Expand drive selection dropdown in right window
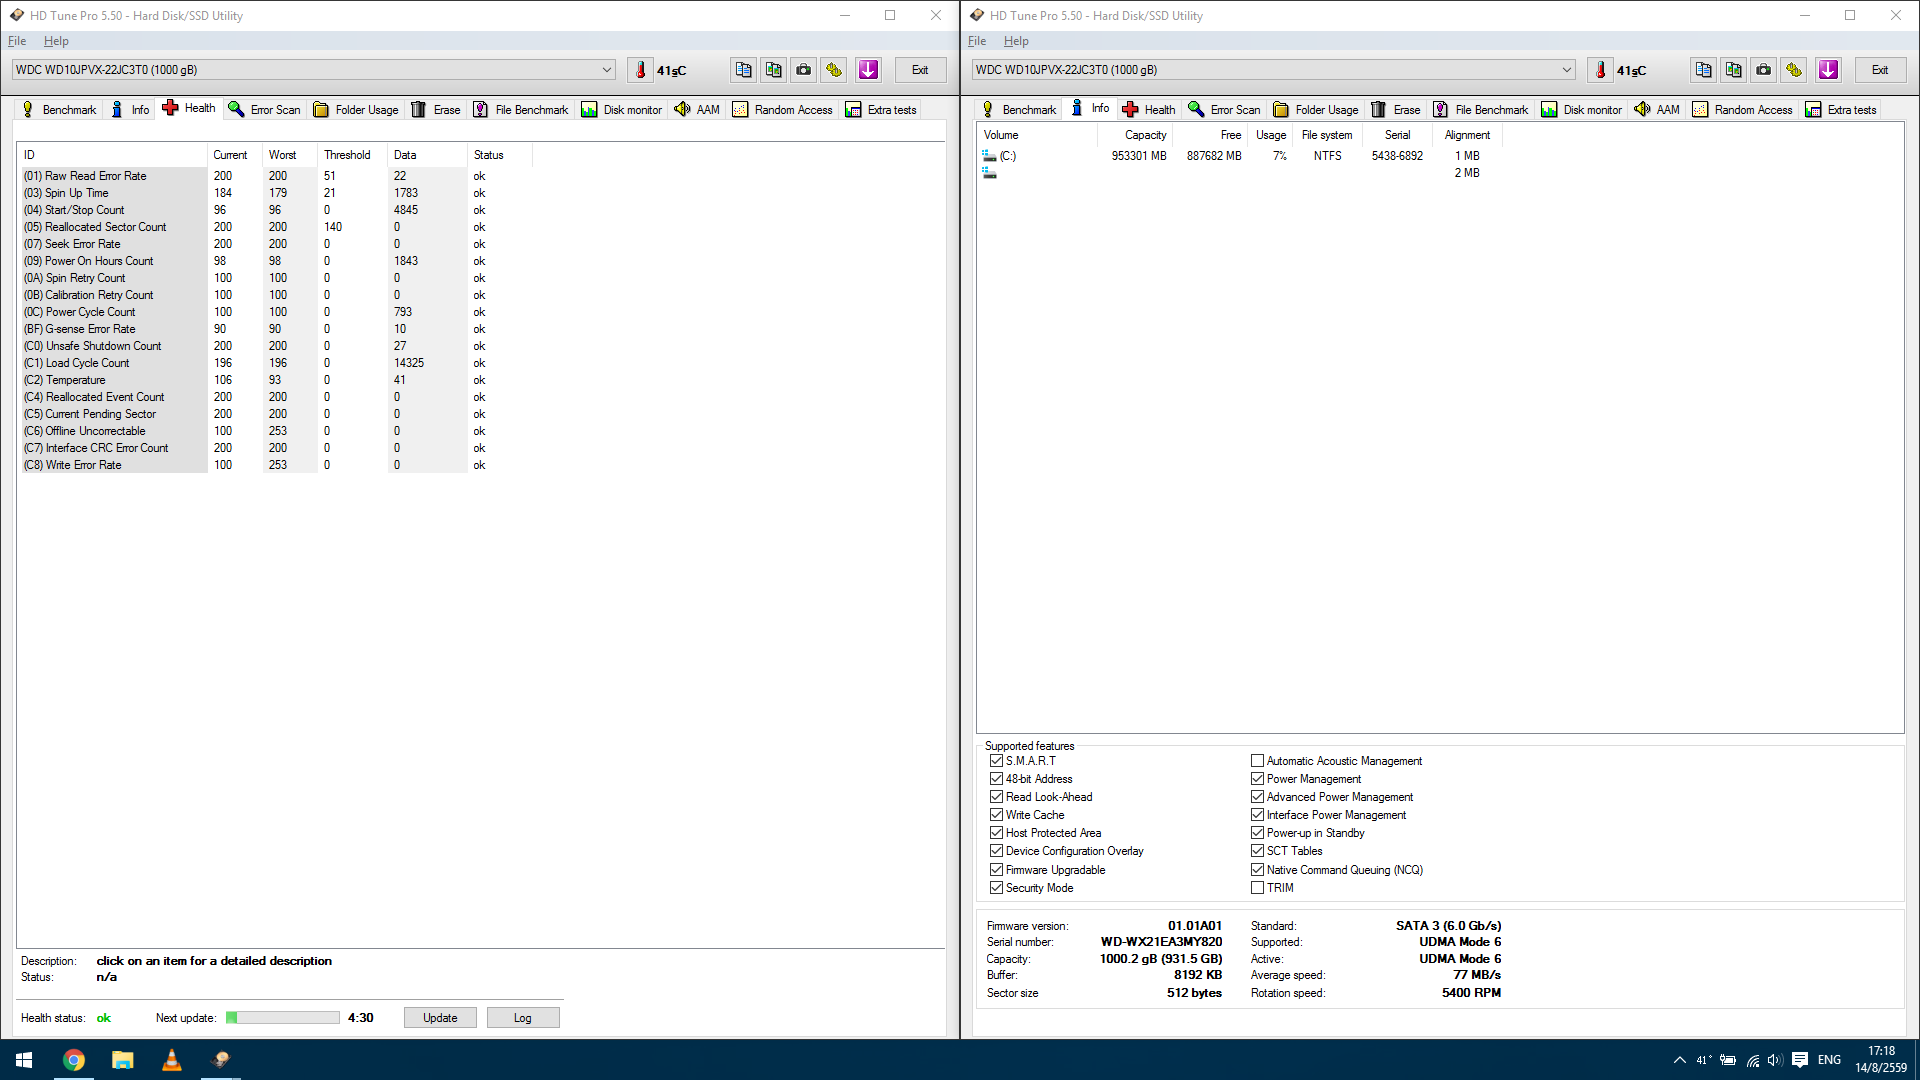The width and height of the screenshot is (1920, 1080). pos(1566,70)
